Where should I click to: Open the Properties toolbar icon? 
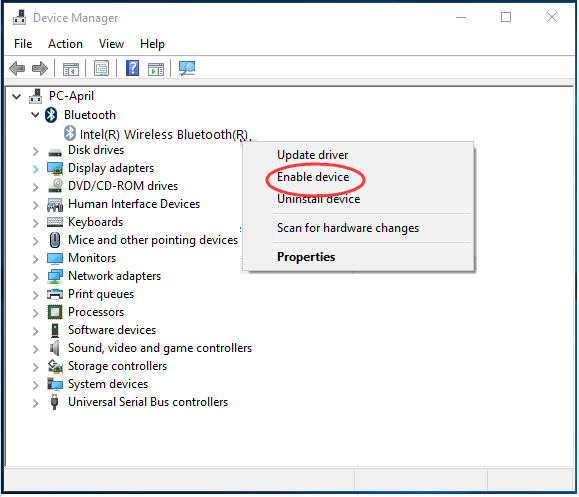(101, 68)
